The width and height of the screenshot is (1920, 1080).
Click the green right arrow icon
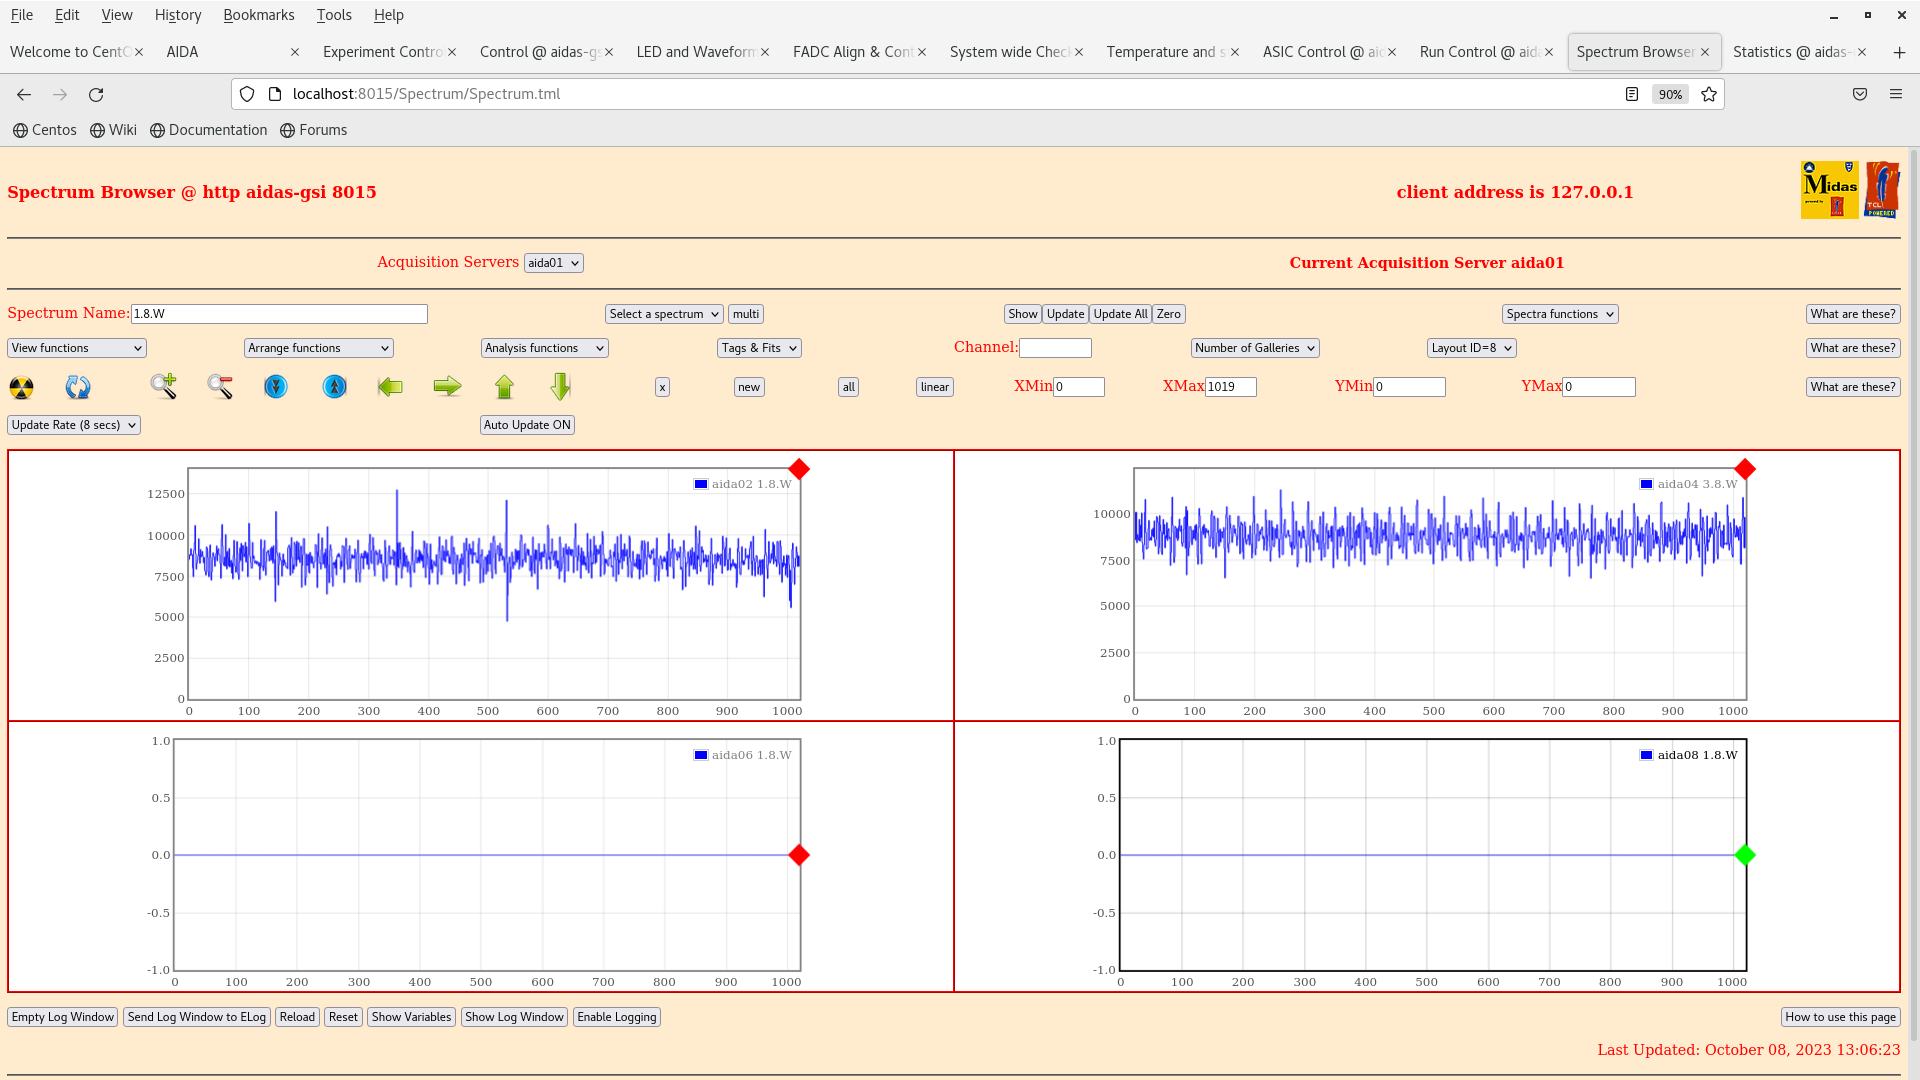click(x=447, y=386)
